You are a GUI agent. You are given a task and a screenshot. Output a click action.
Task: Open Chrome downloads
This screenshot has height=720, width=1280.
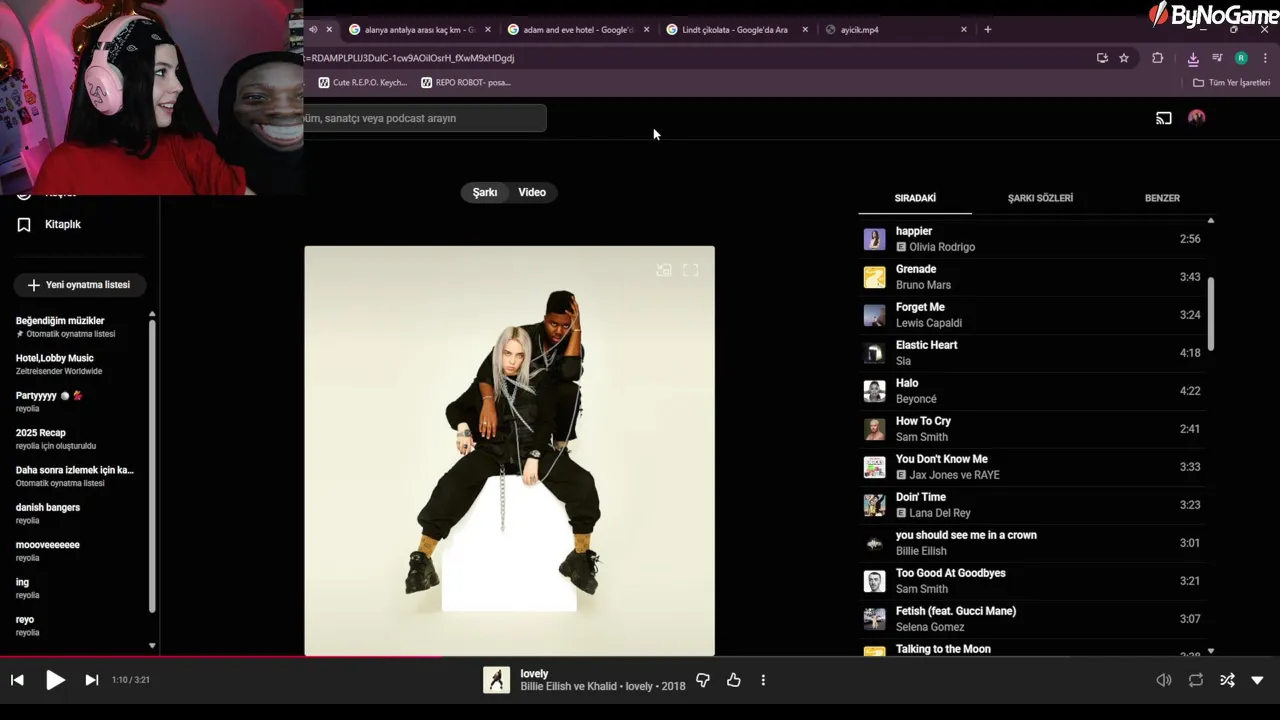click(1193, 58)
